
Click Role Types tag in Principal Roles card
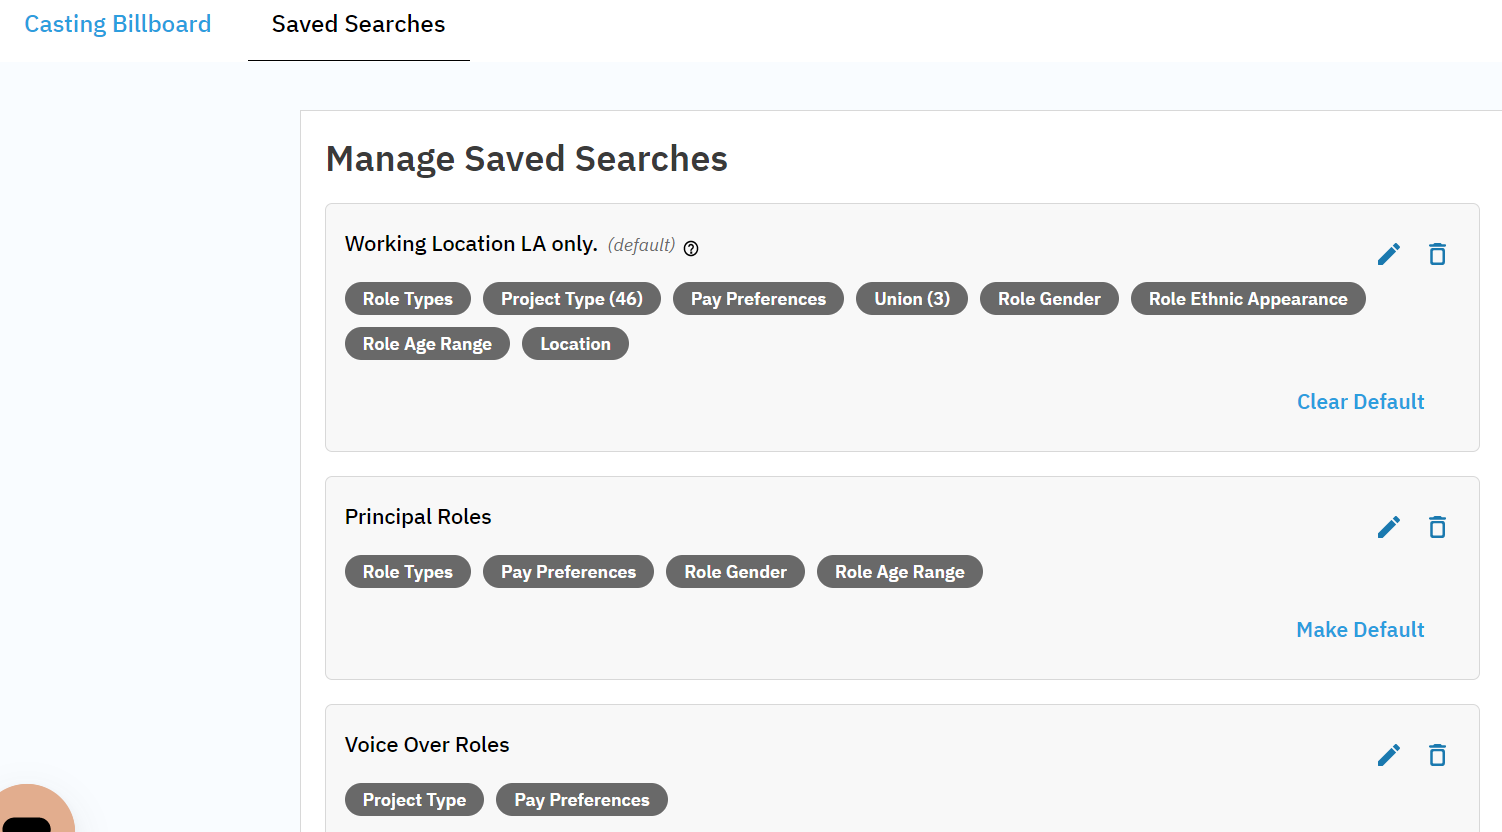point(408,572)
